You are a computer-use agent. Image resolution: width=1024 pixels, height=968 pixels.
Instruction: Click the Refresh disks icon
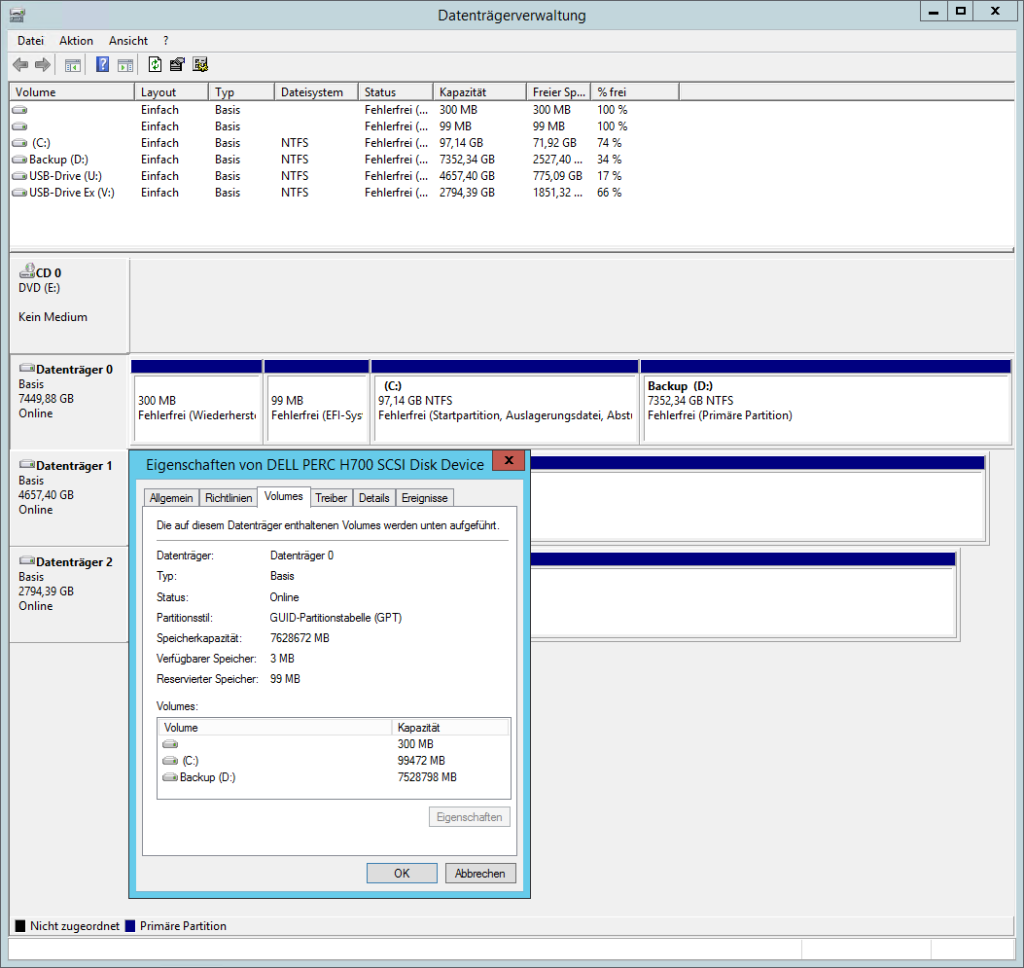pos(155,64)
